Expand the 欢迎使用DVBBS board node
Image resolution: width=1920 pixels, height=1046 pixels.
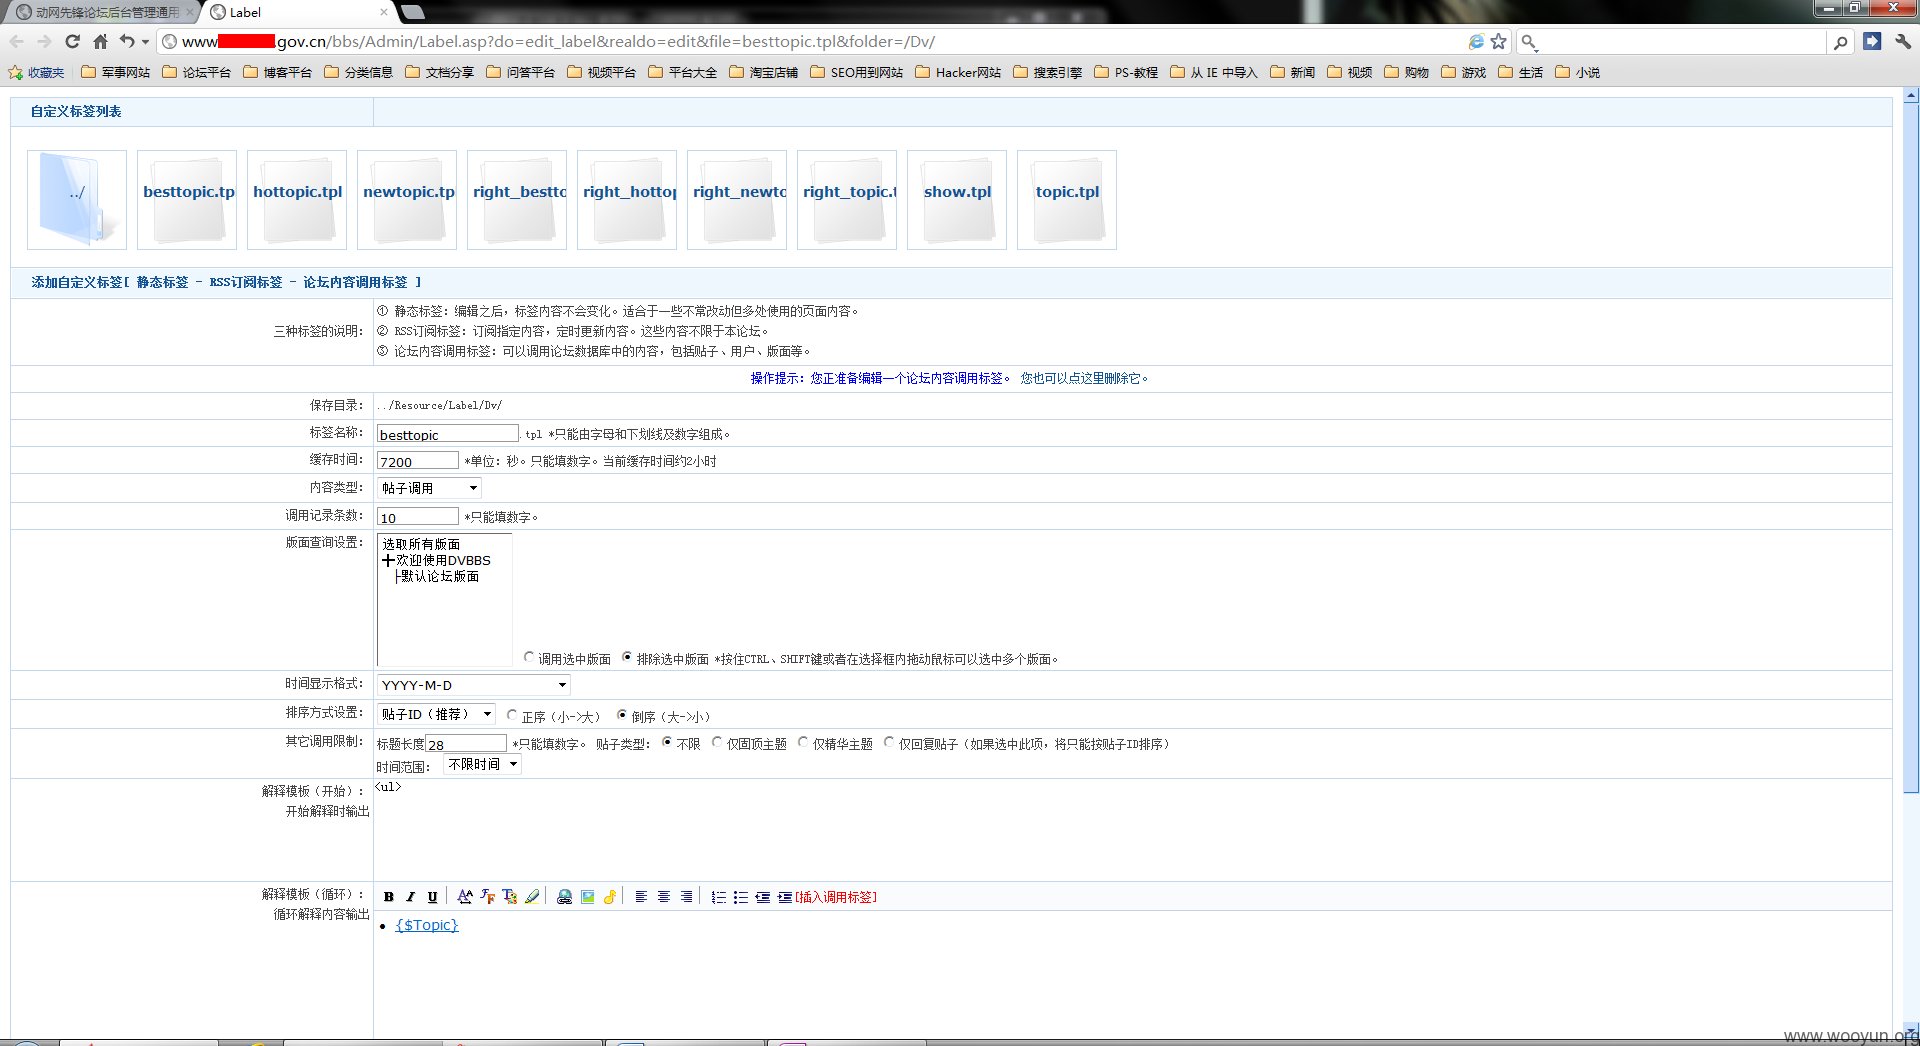pos(388,561)
